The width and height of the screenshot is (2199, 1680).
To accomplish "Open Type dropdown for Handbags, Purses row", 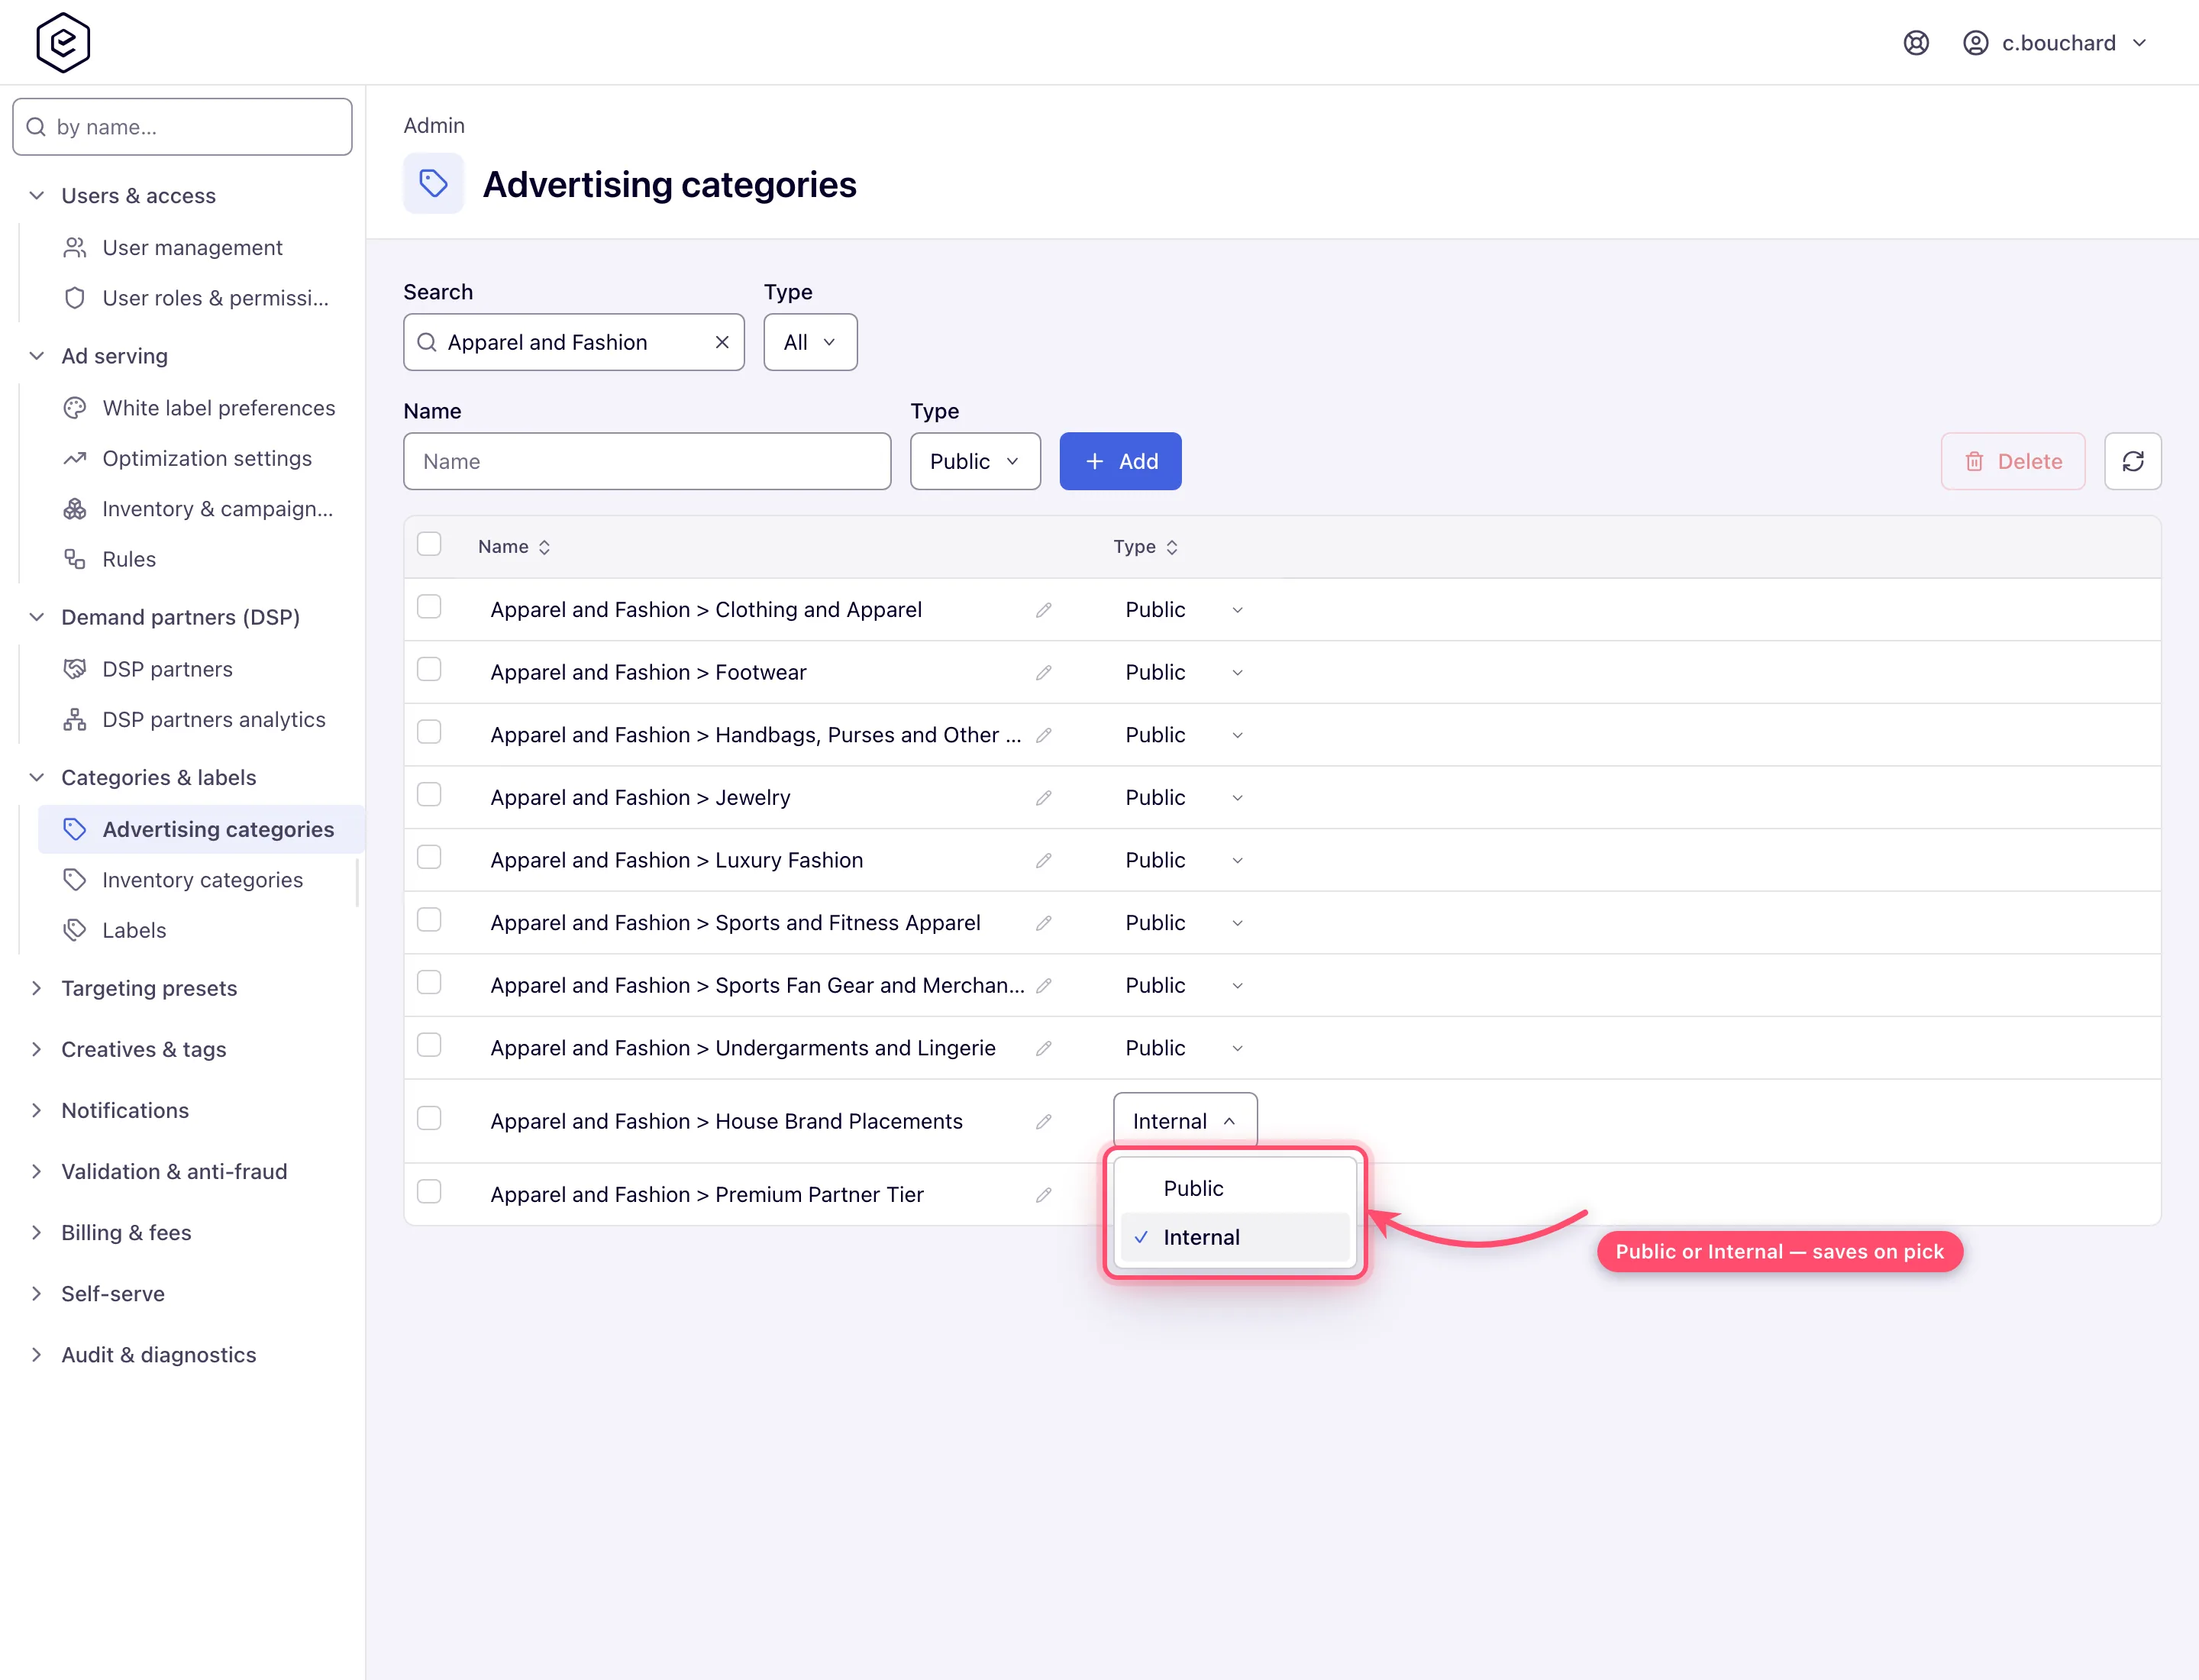I will (1184, 735).
